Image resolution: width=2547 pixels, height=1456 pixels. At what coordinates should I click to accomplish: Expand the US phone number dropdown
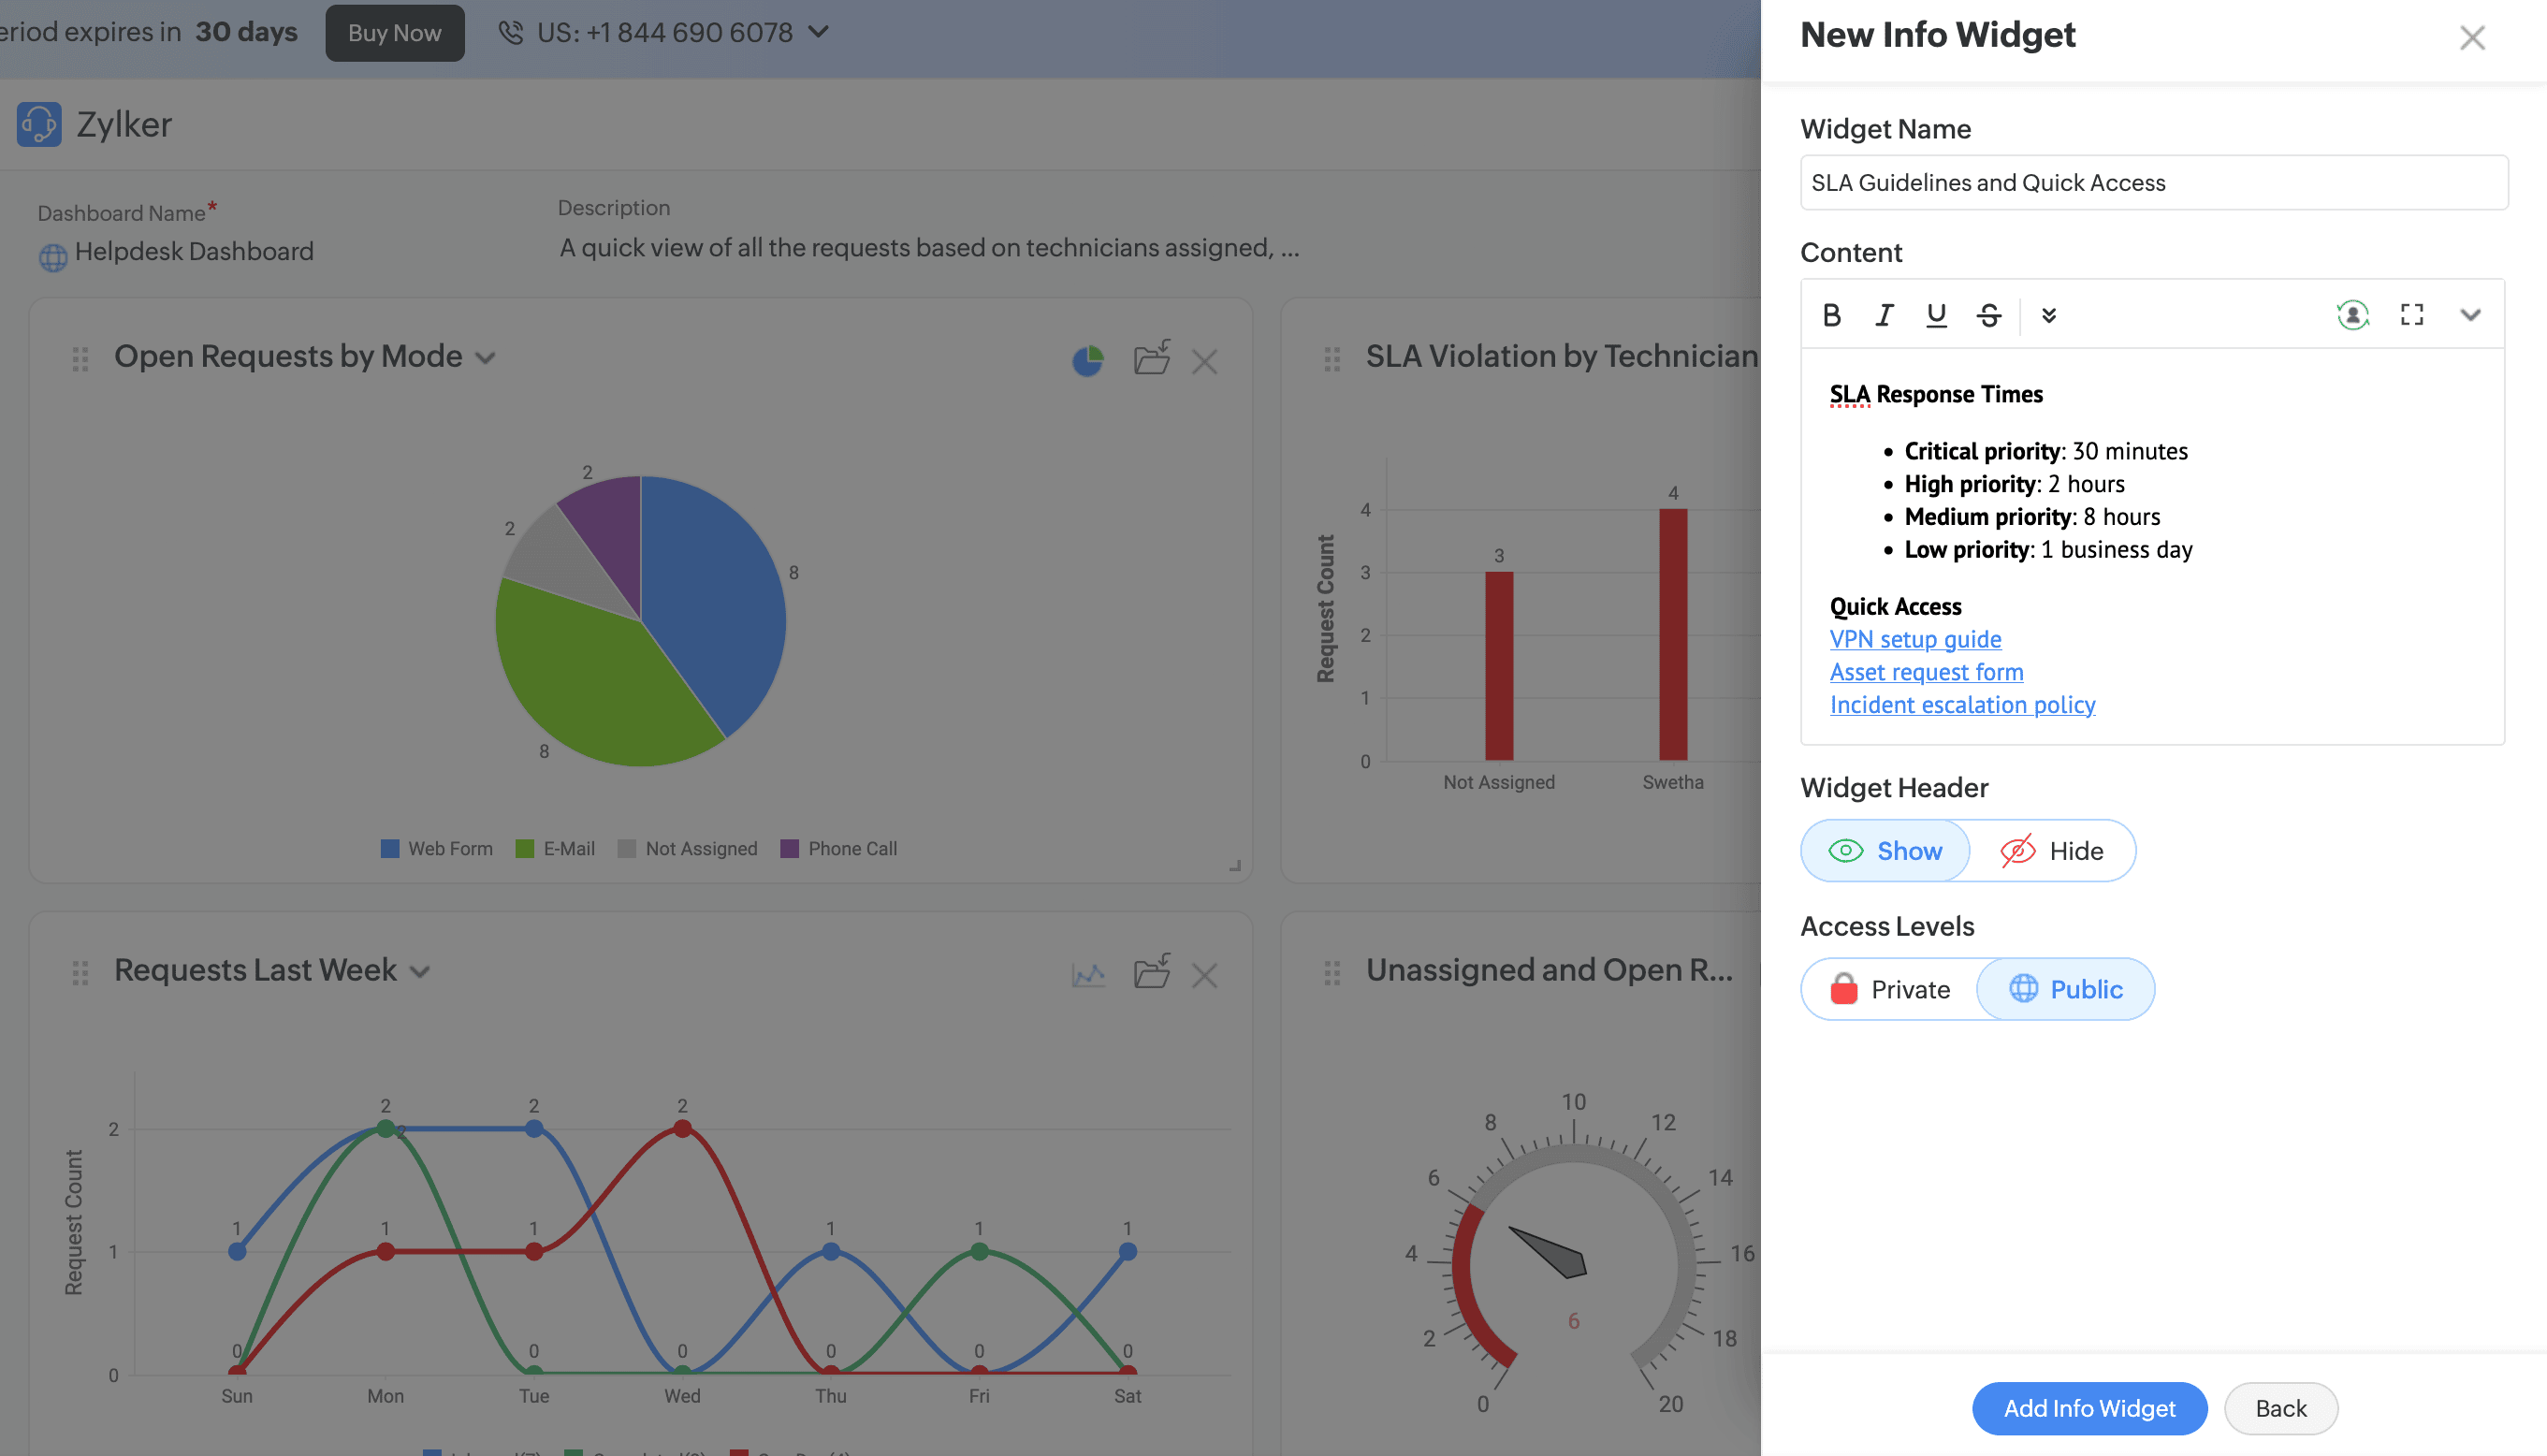818,32
